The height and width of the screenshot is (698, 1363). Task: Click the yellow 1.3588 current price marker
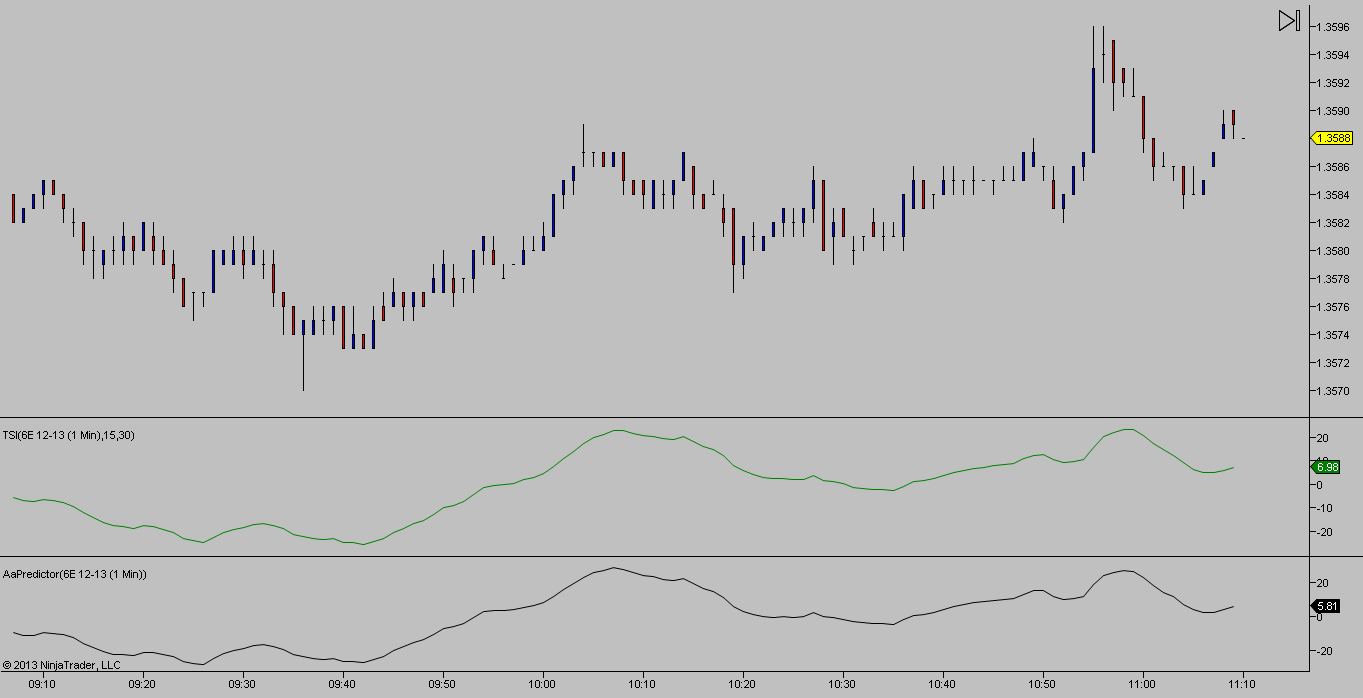click(1332, 138)
